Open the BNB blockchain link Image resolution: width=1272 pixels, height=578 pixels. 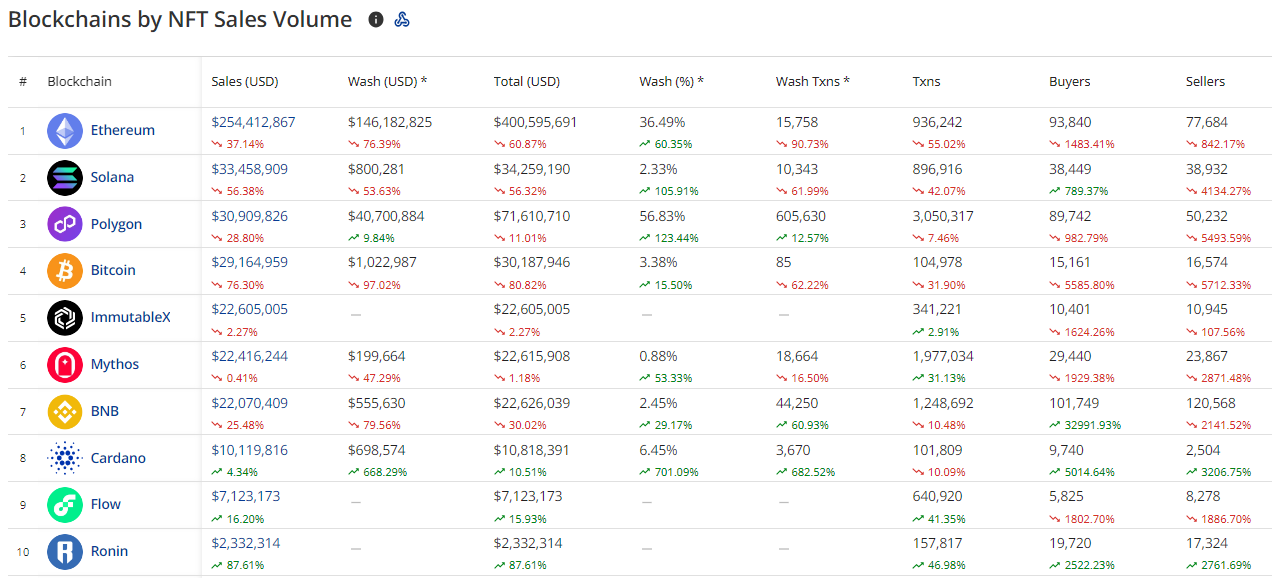click(x=106, y=411)
